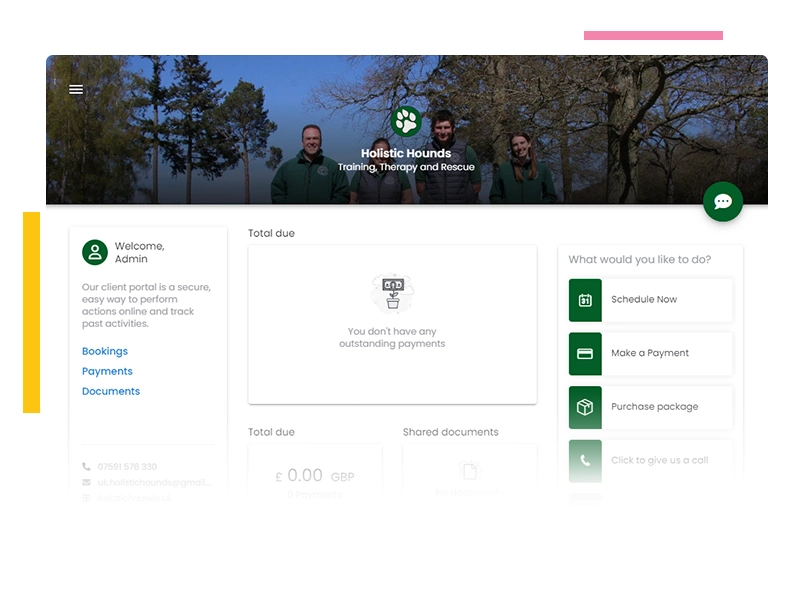The height and width of the screenshot is (600, 800).
Task: Open the Payments link
Action: pyautogui.click(x=107, y=371)
